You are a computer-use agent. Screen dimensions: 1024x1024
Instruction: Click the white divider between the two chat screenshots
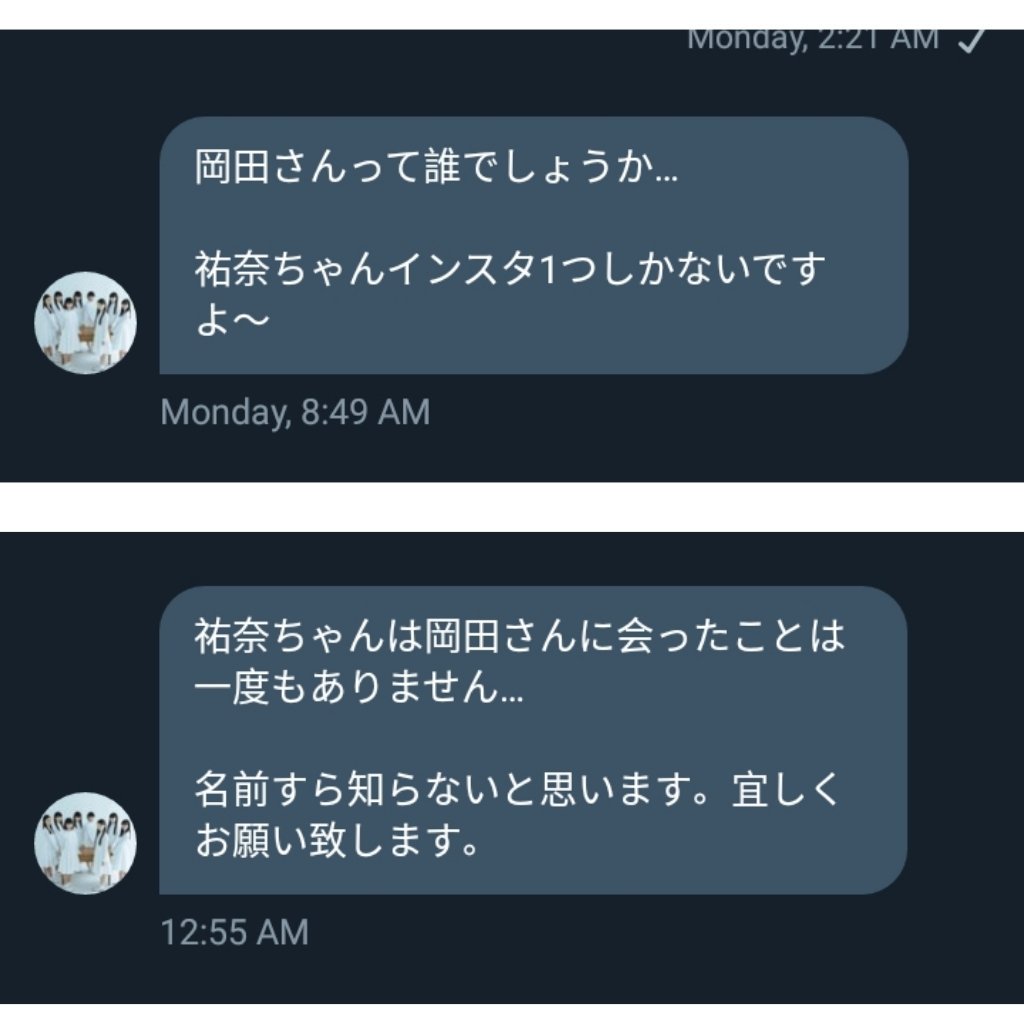512,507
